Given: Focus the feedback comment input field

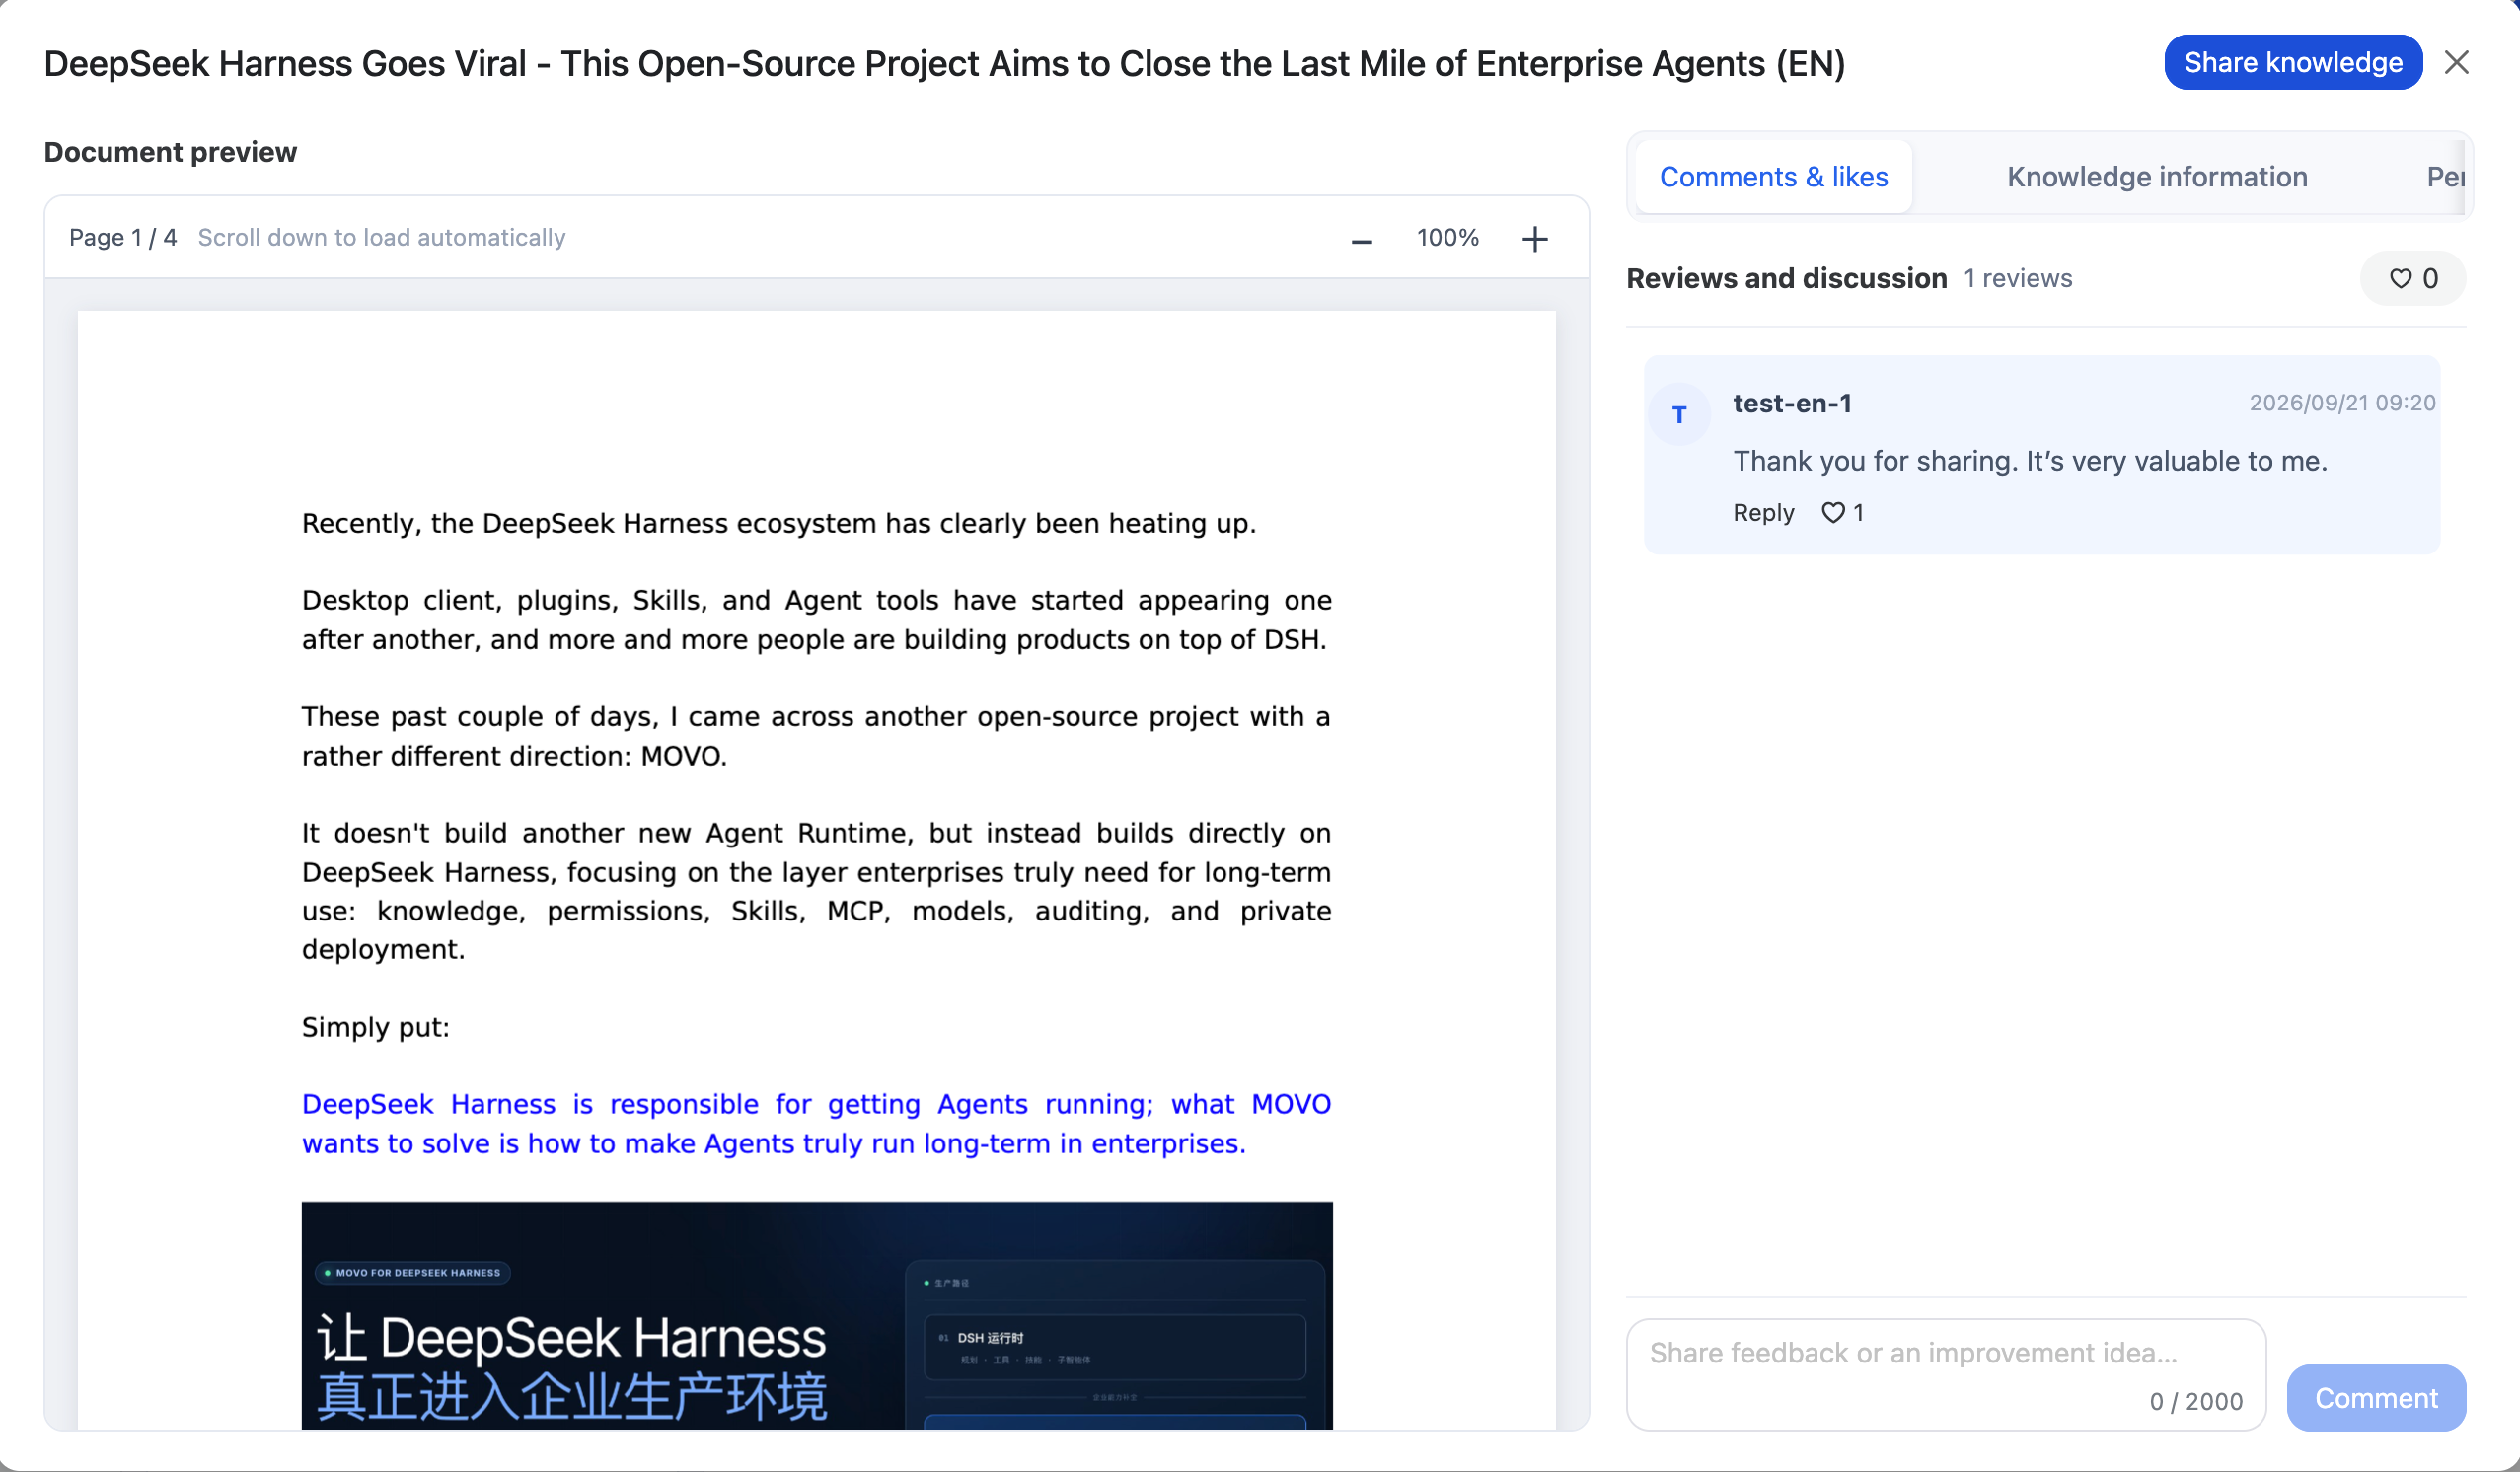Looking at the screenshot, I should pos(1945,1373).
